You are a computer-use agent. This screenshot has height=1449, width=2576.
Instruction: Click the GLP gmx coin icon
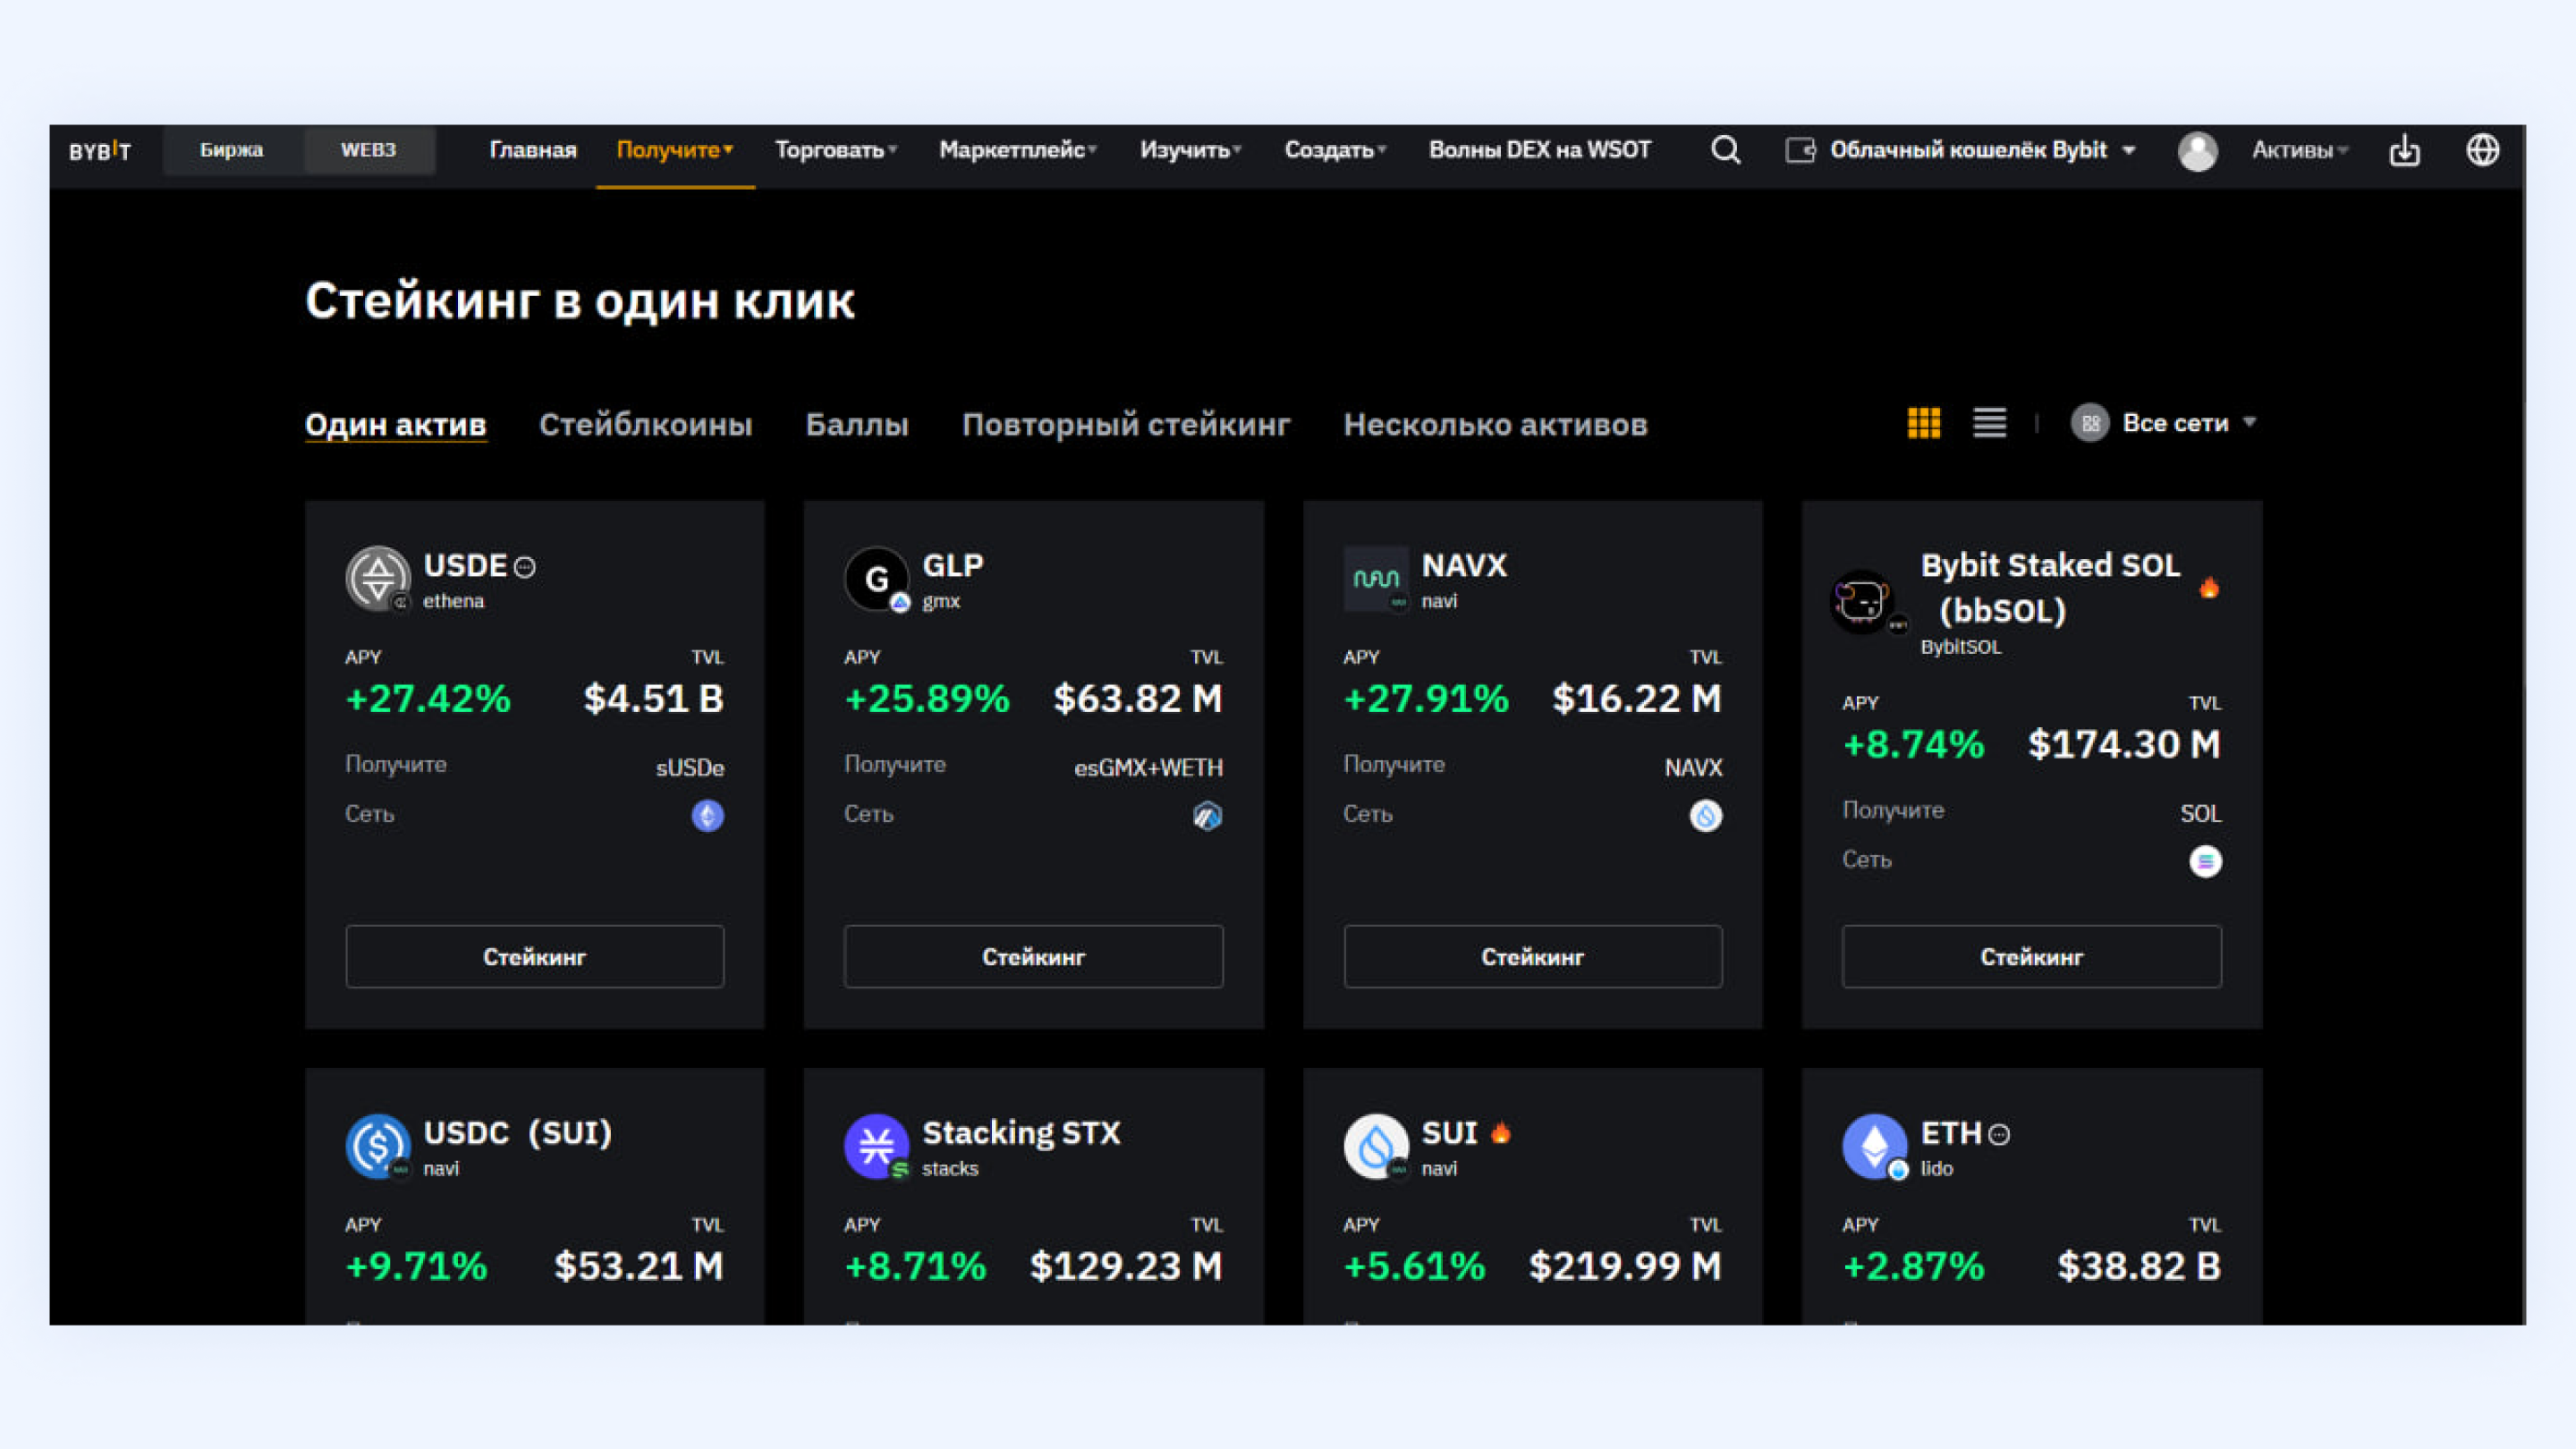coord(877,578)
